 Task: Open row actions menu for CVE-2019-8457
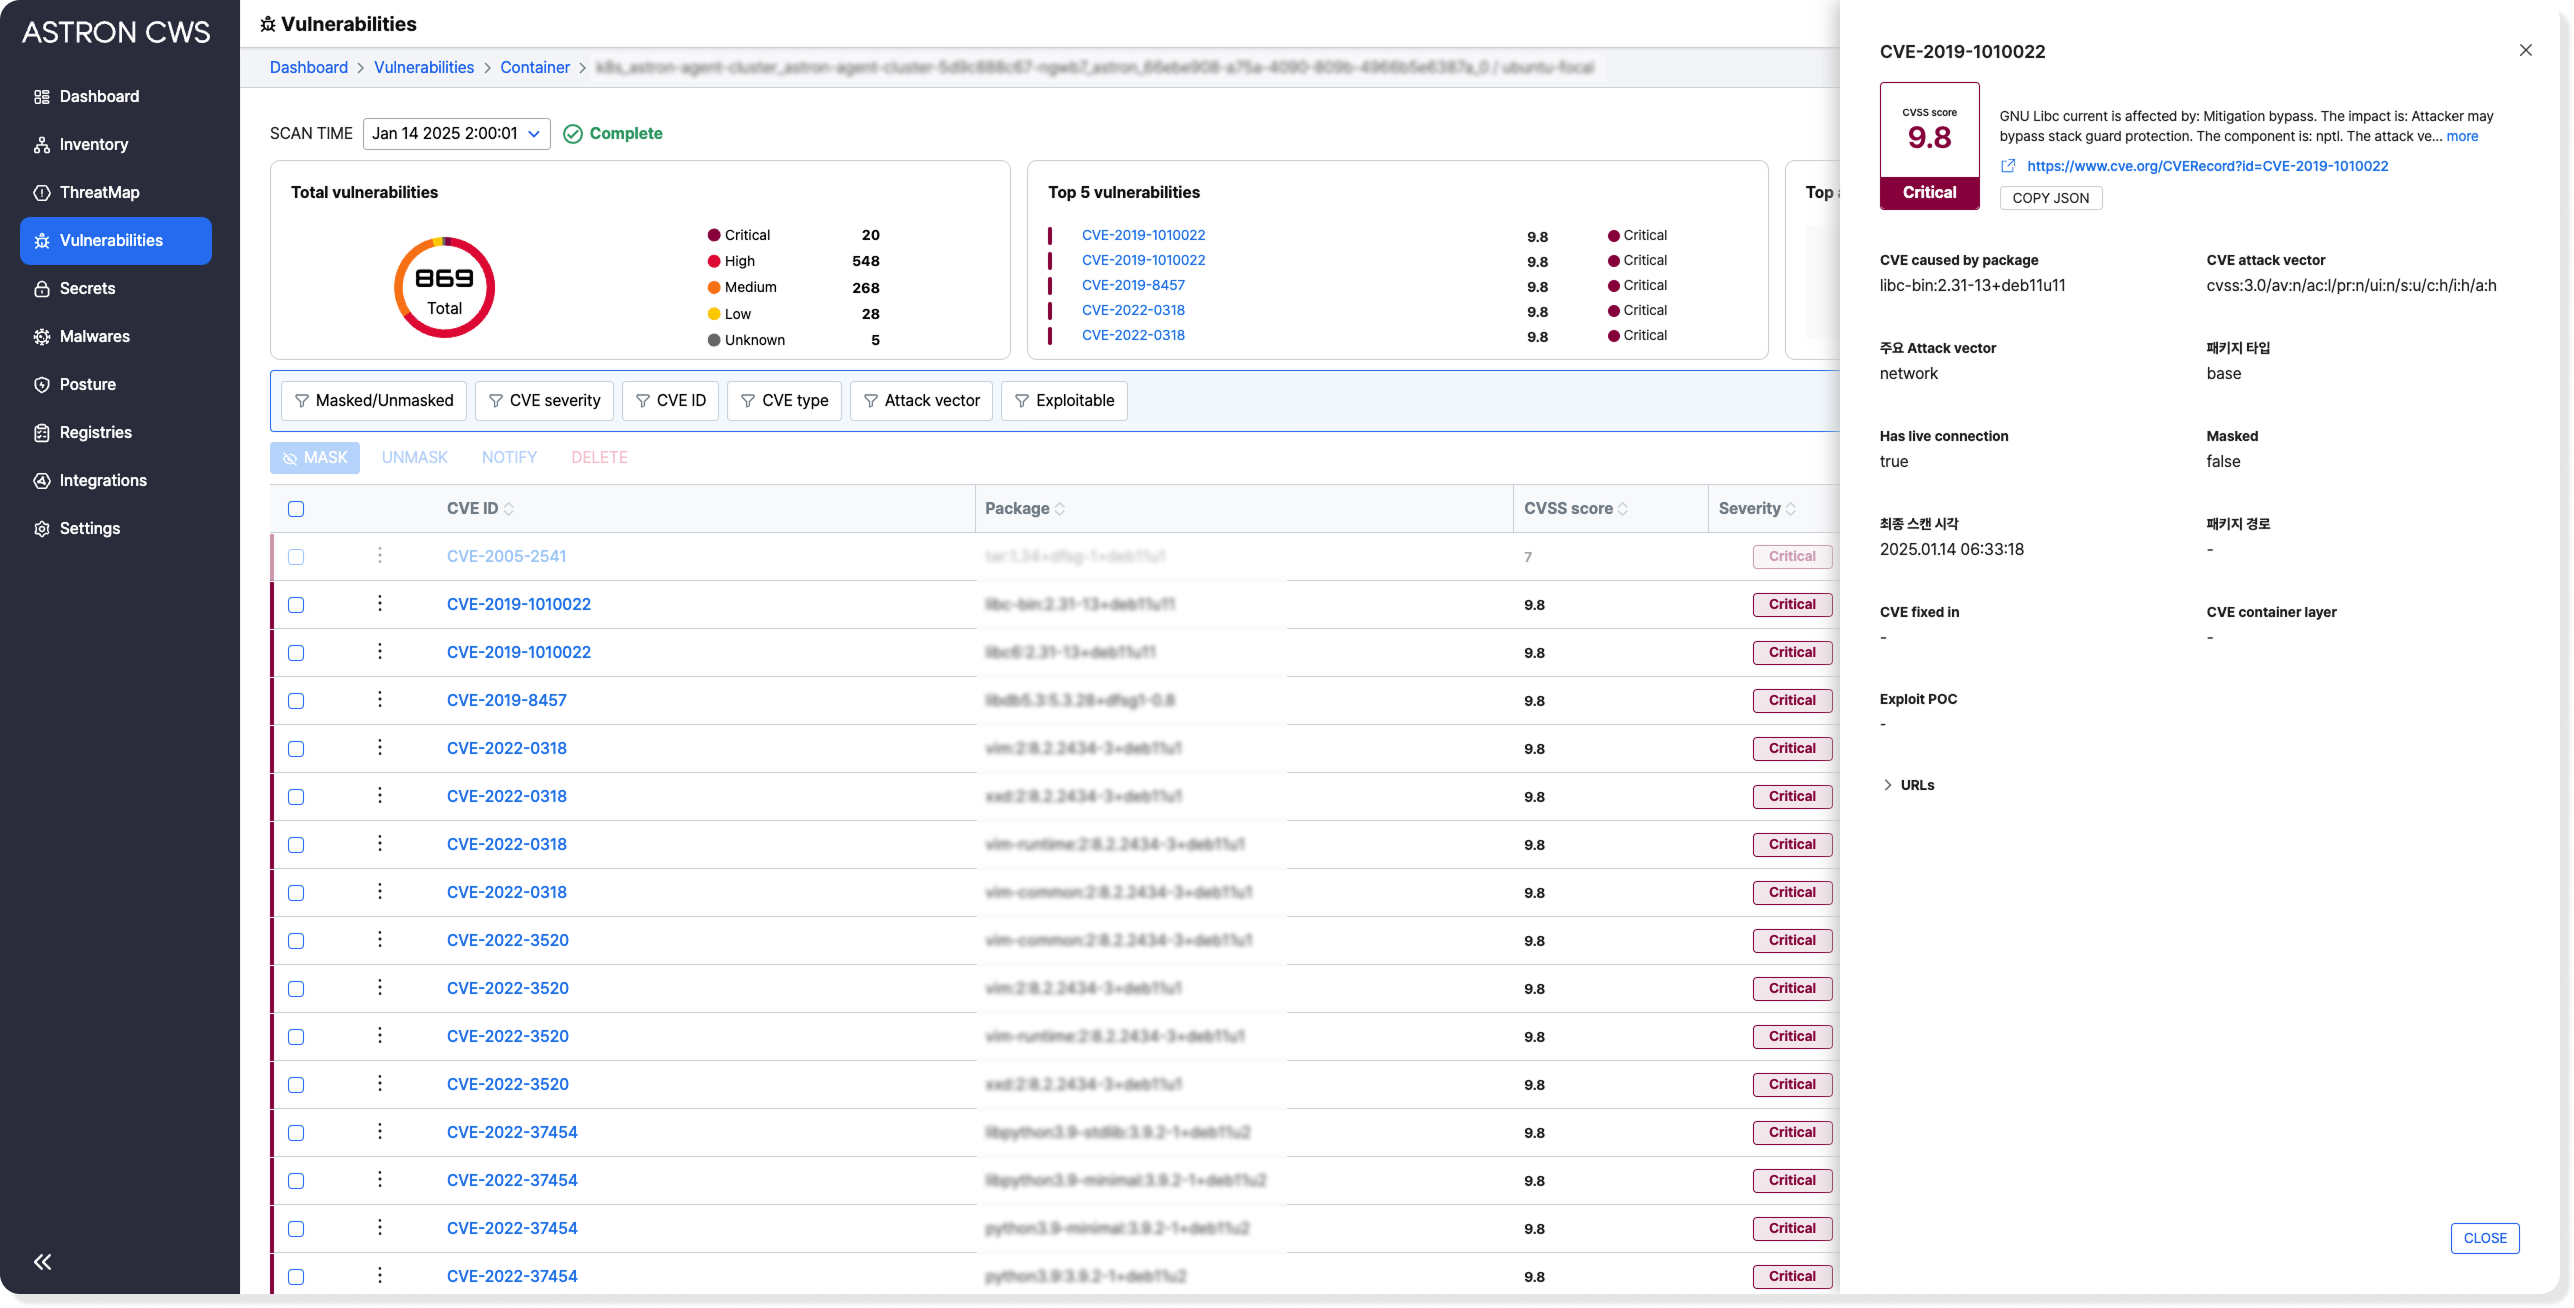click(380, 700)
